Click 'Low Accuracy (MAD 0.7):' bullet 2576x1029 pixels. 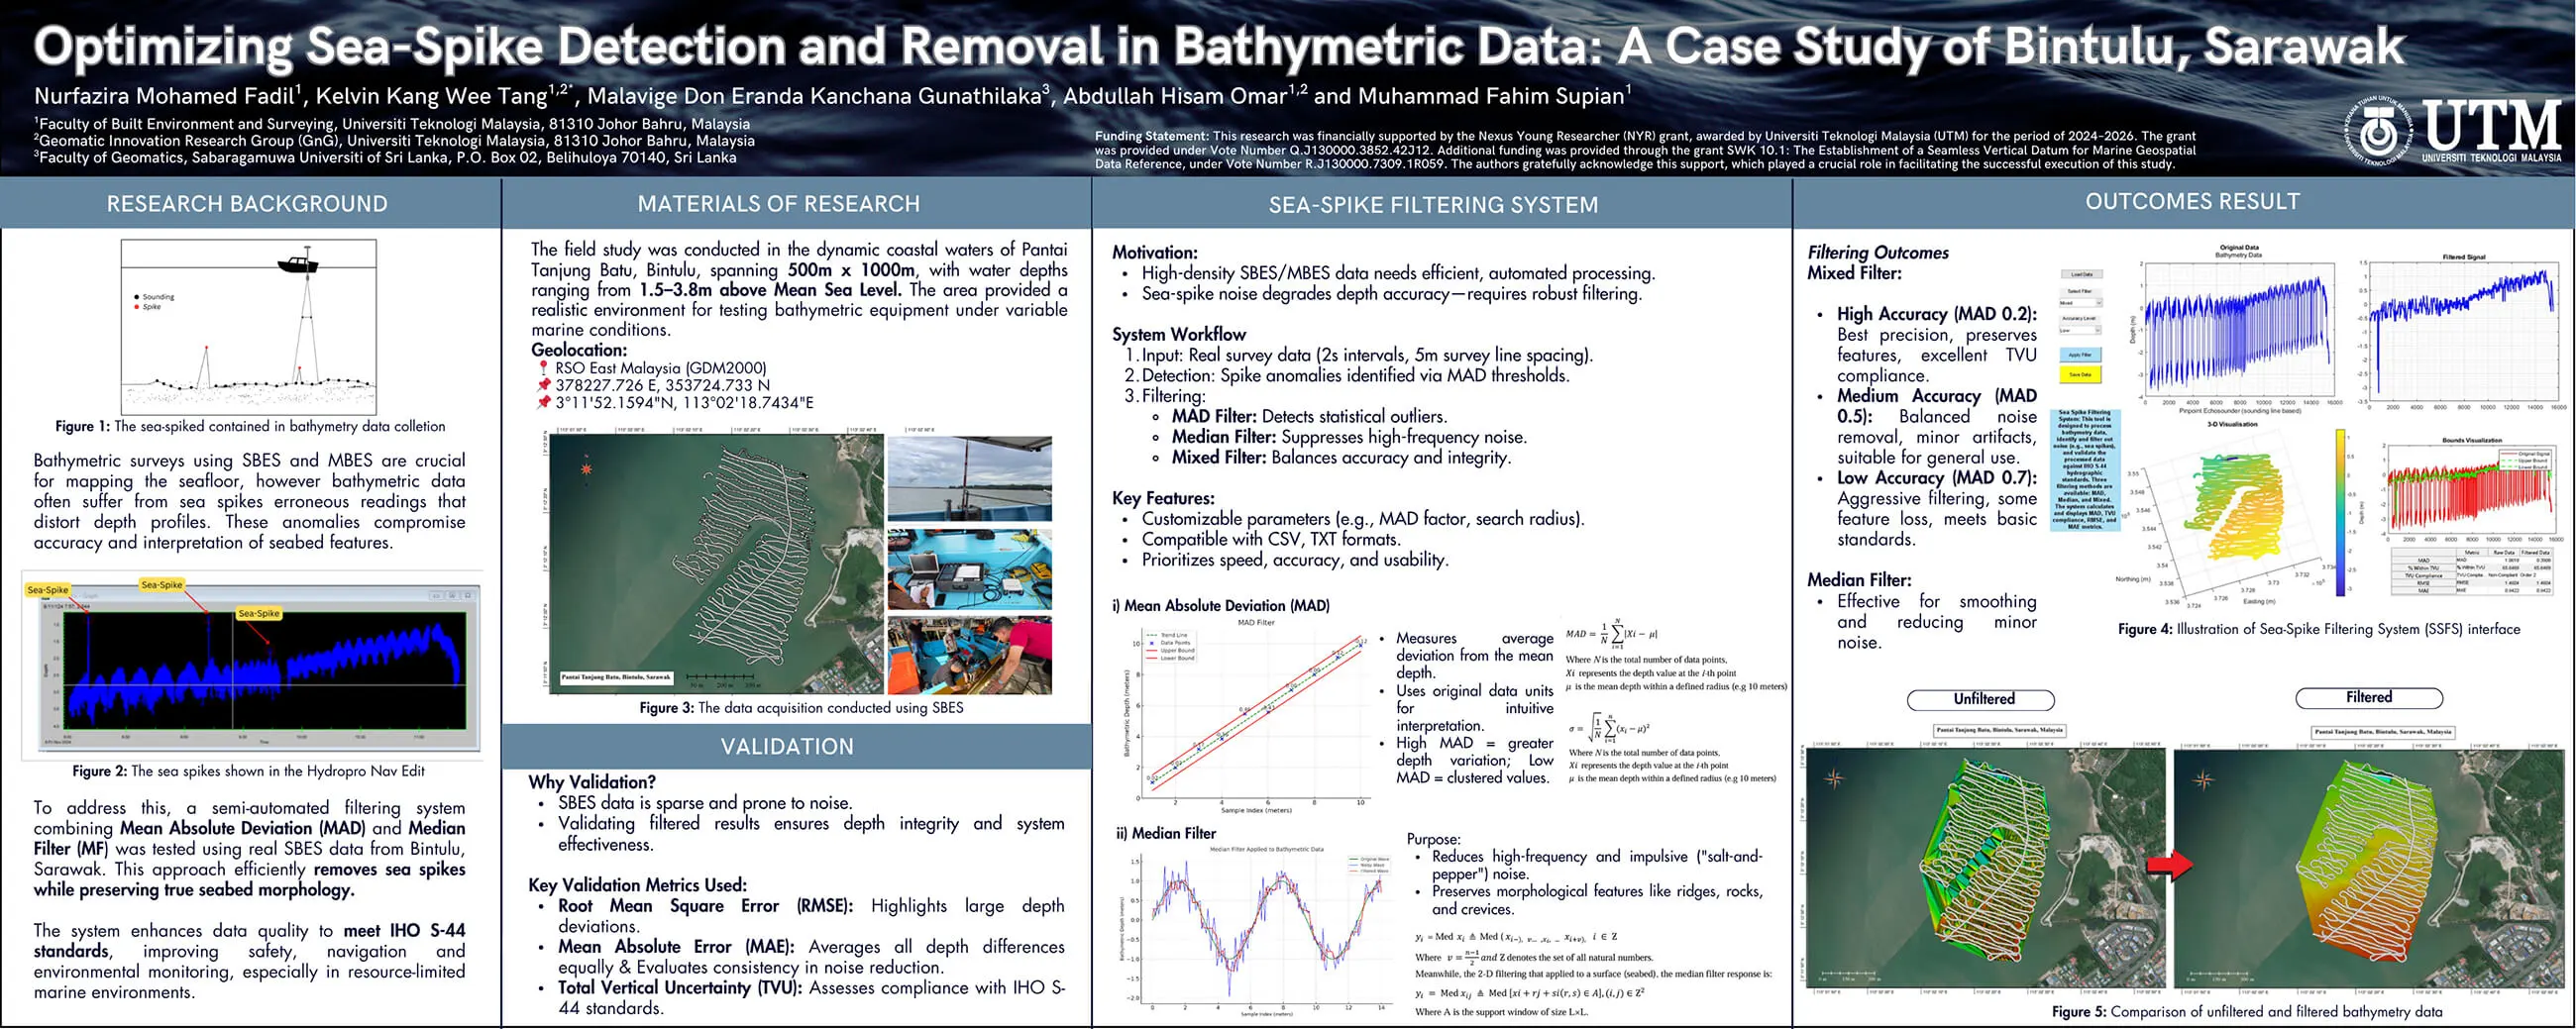(x=1936, y=478)
